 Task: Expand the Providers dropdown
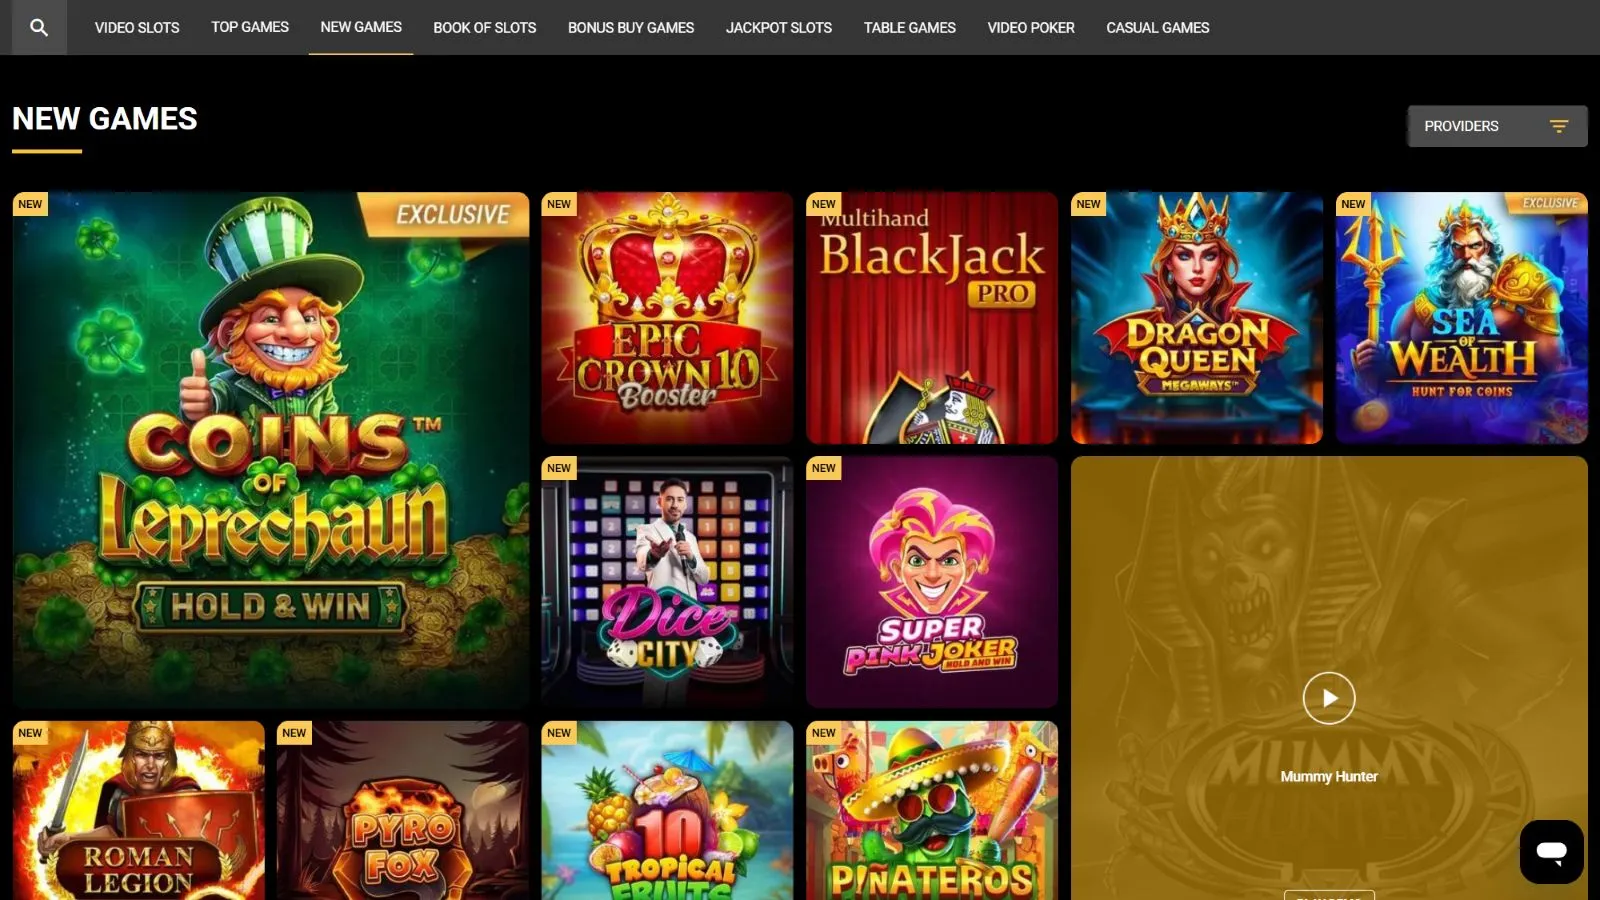1497,126
